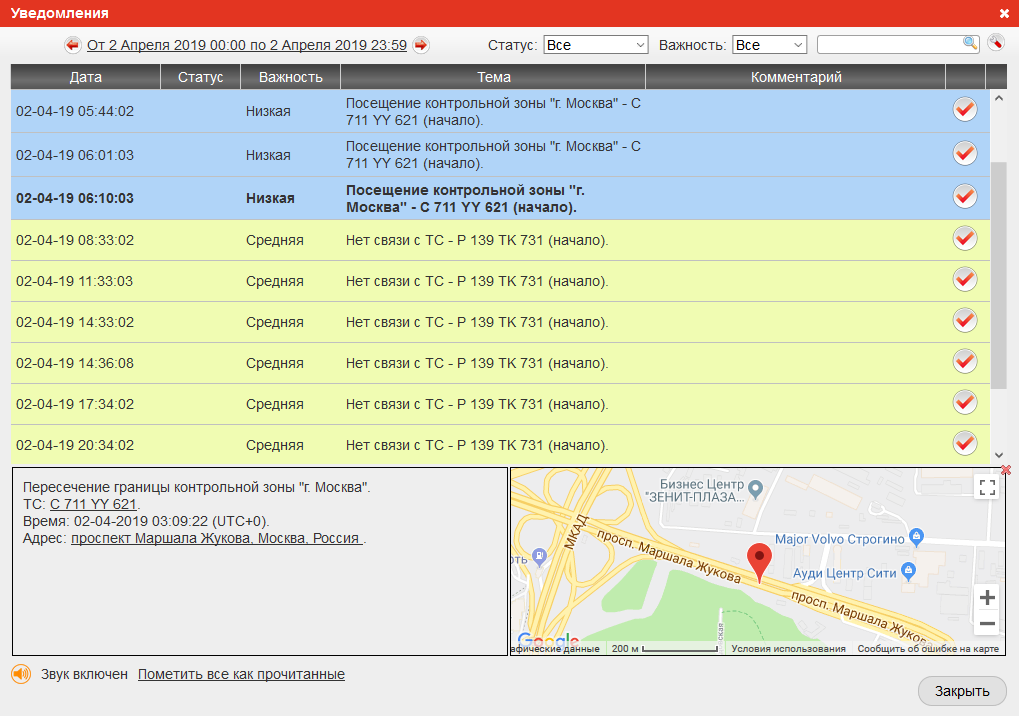Image resolution: width=1019 pixels, height=716 pixels.
Task: Click the Закрыть button
Action: [x=962, y=691]
